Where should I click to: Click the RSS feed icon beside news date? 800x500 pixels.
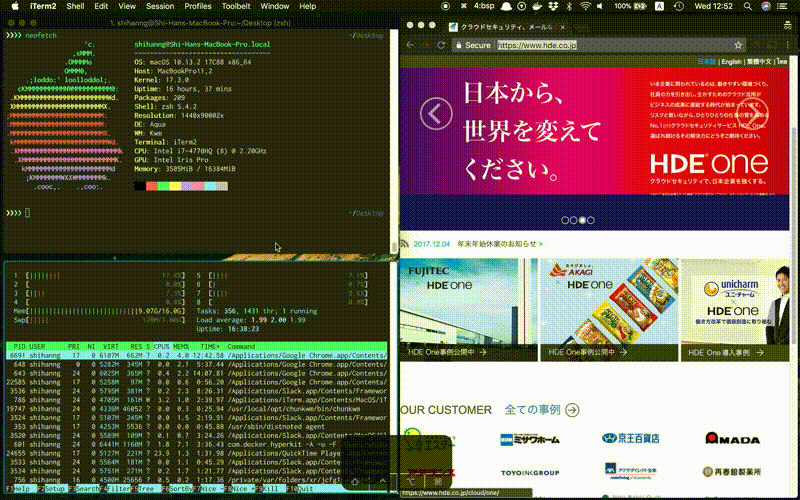coord(404,244)
